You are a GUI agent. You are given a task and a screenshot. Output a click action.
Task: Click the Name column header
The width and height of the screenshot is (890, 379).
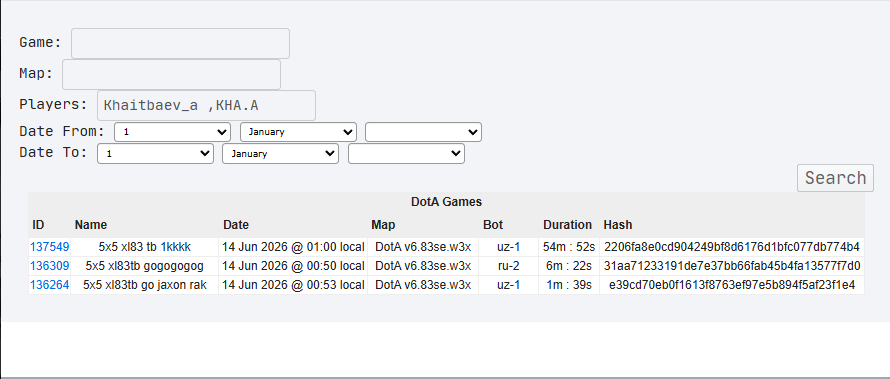91,225
